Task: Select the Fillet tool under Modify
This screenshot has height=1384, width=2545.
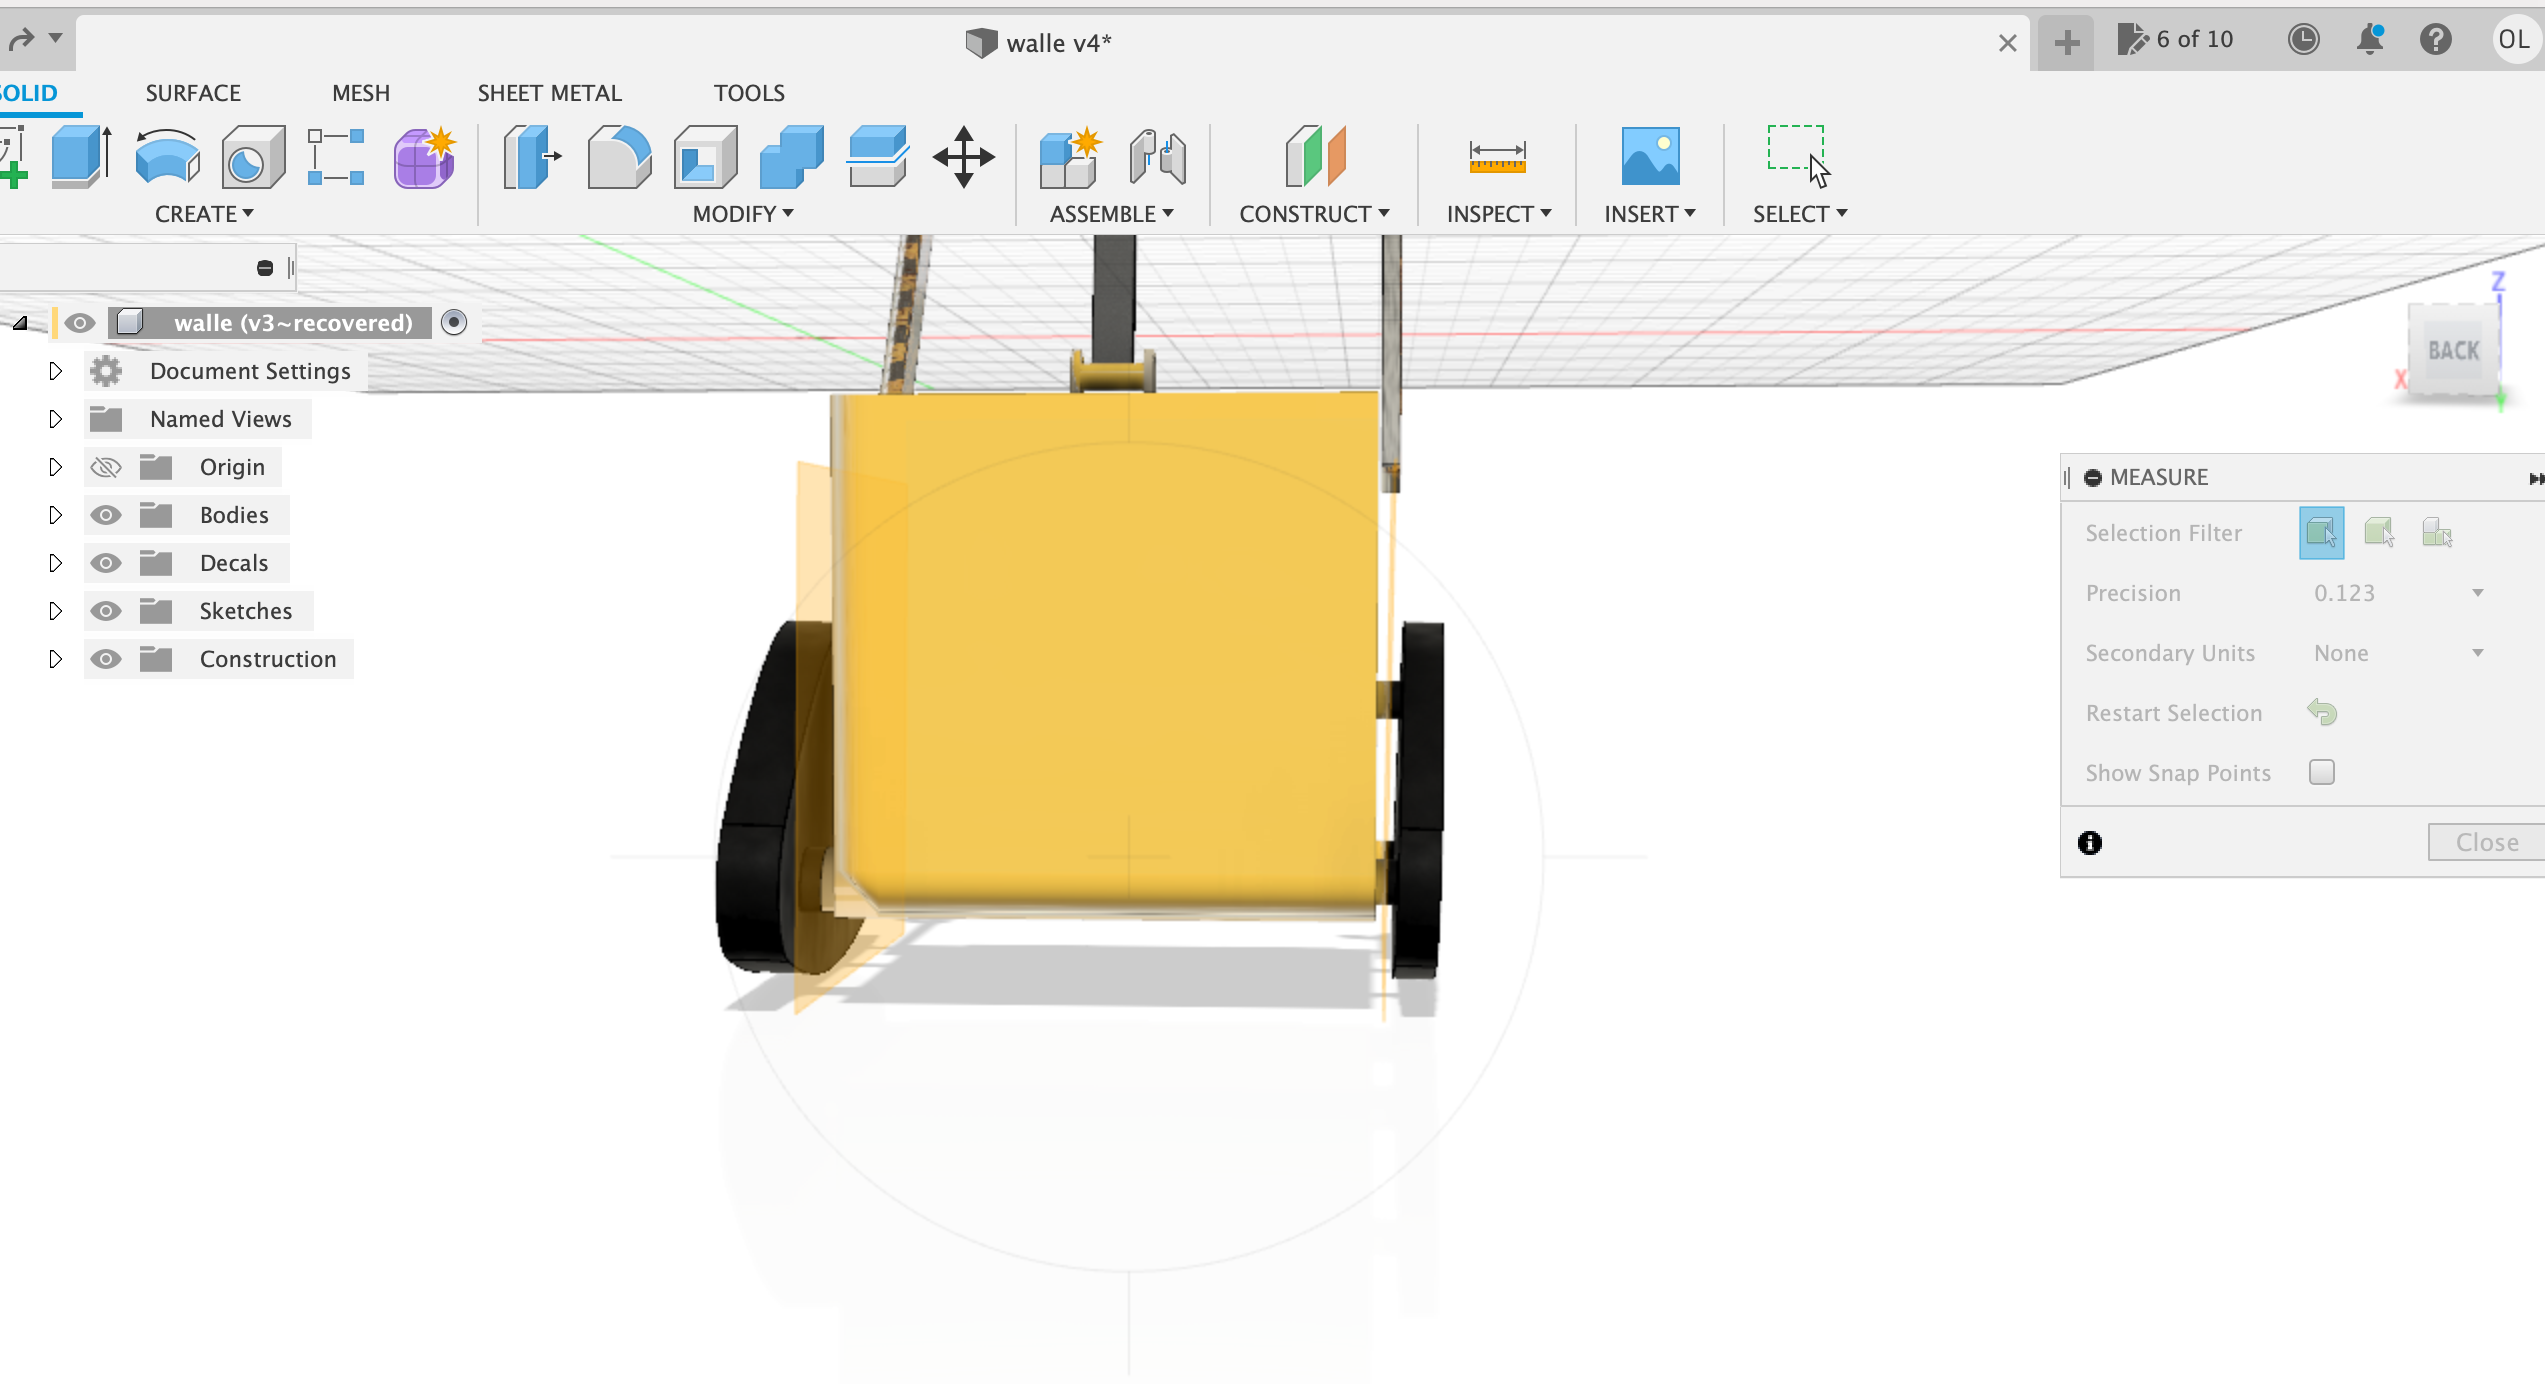Action: (x=619, y=157)
